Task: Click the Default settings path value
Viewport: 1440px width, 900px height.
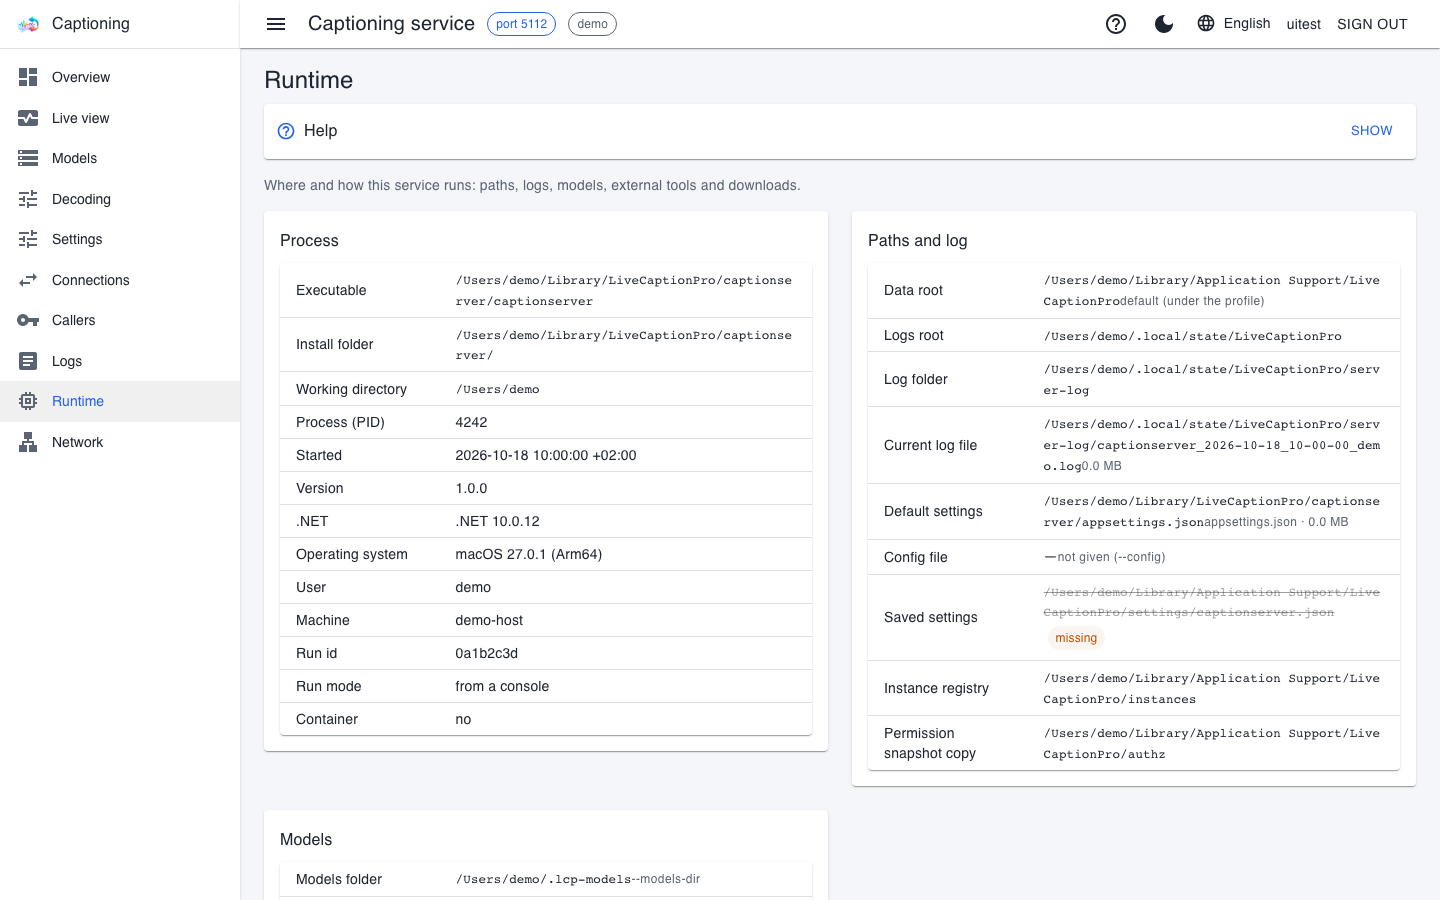Action: (1212, 512)
